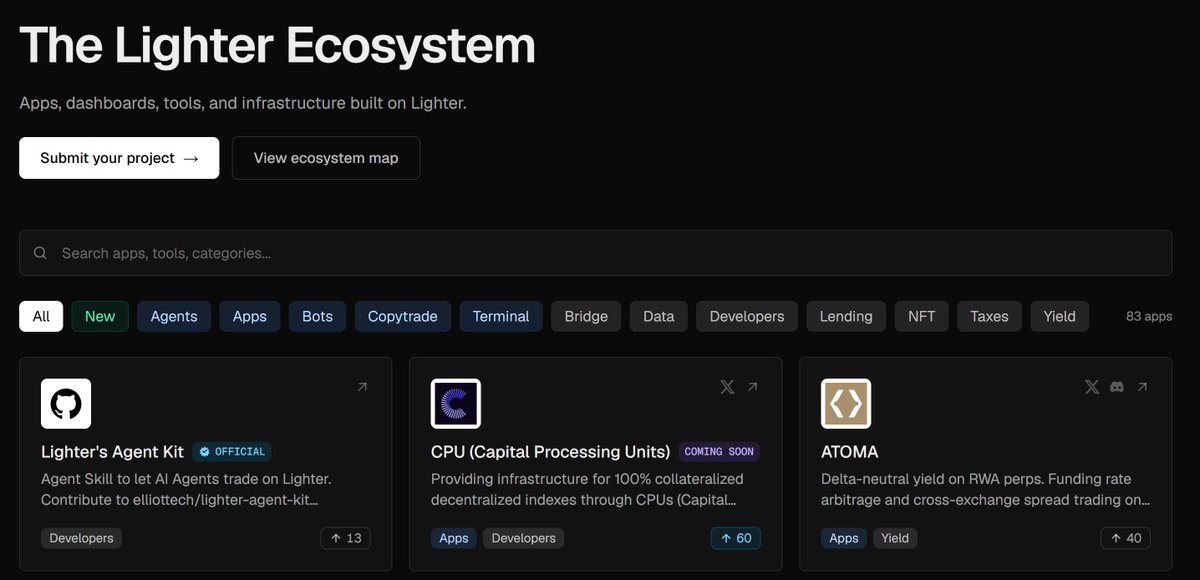The height and width of the screenshot is (580, 1200).
Task: Upvote Lighter's Agent Kit (13 votes)
Action: 346,538
